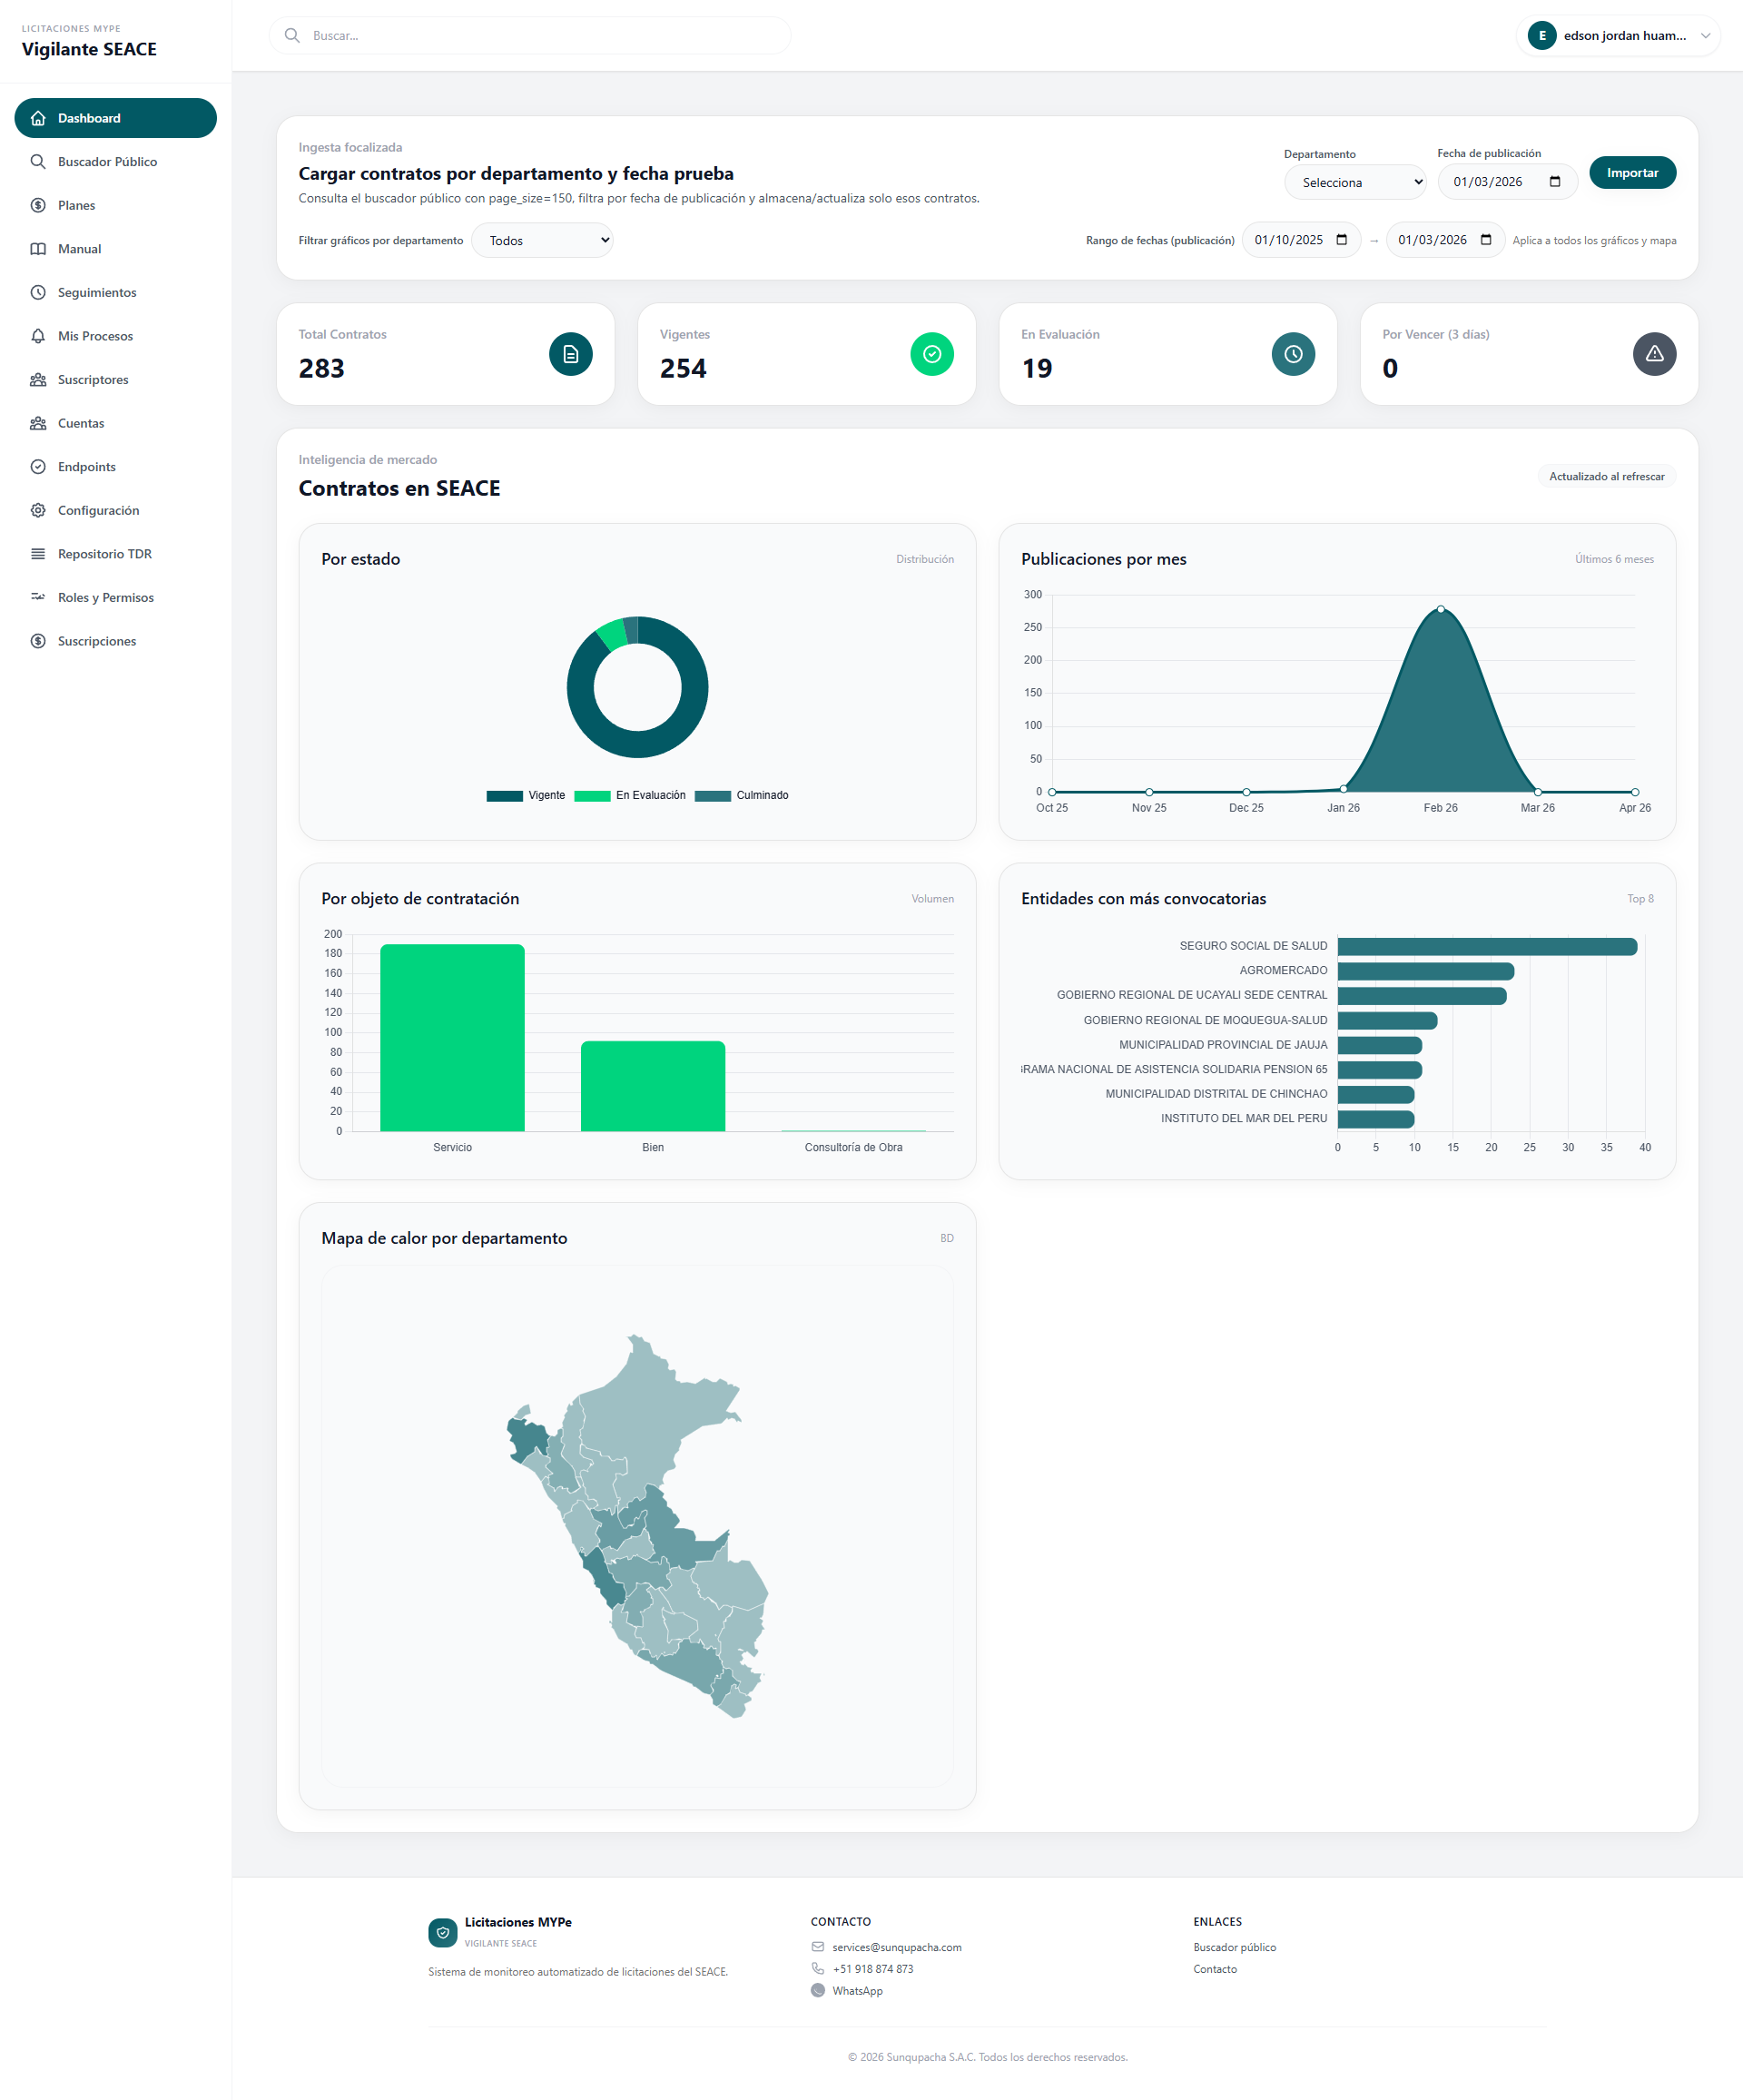Open calendar picker for Fecha de publicación
The image size is (1743, 2100).
click(1554, 182)
